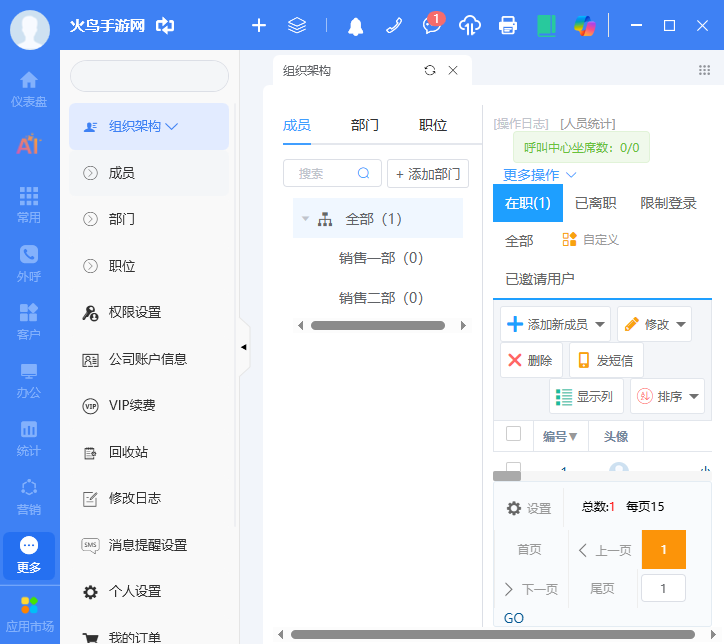724x644 pixels.
Task: Open 消息提醒设置 in side menu
Action: click(149, 545)
